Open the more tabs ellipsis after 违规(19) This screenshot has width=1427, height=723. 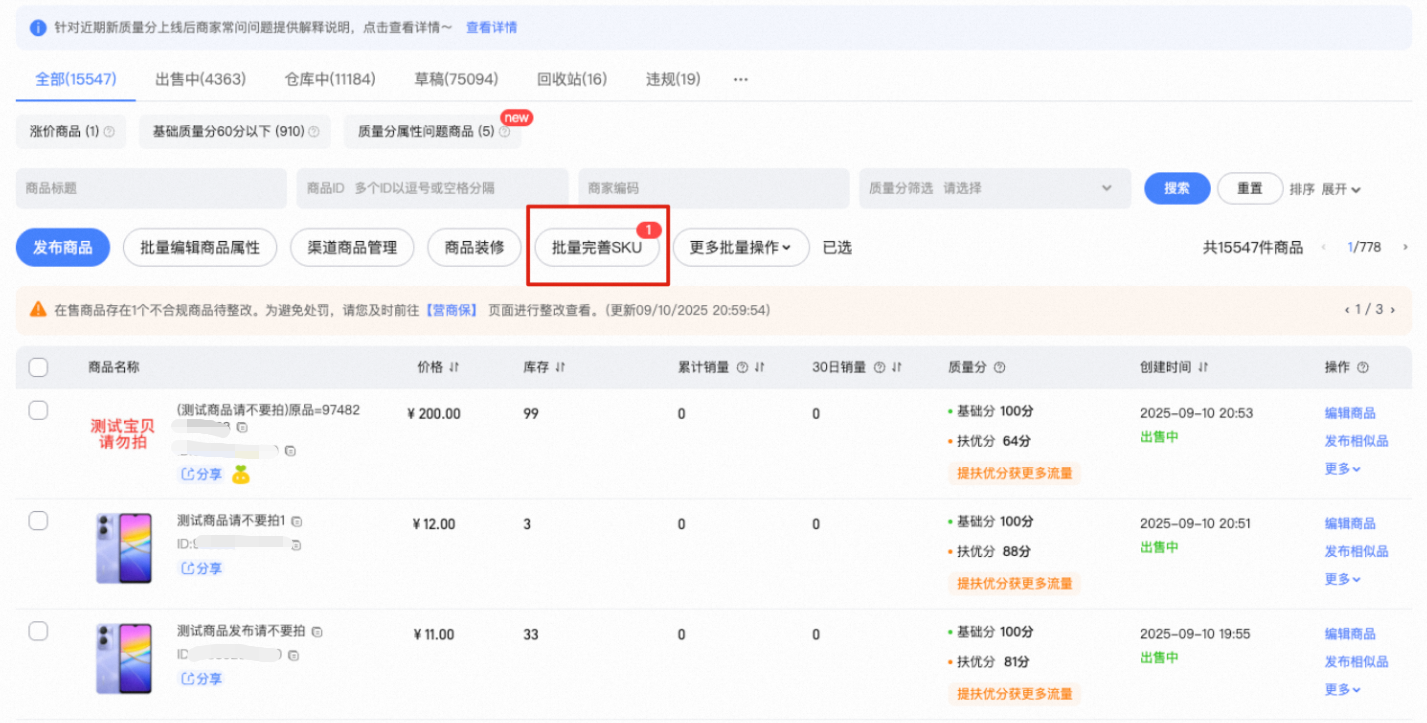pyautogui.click(x=741, y=79)
